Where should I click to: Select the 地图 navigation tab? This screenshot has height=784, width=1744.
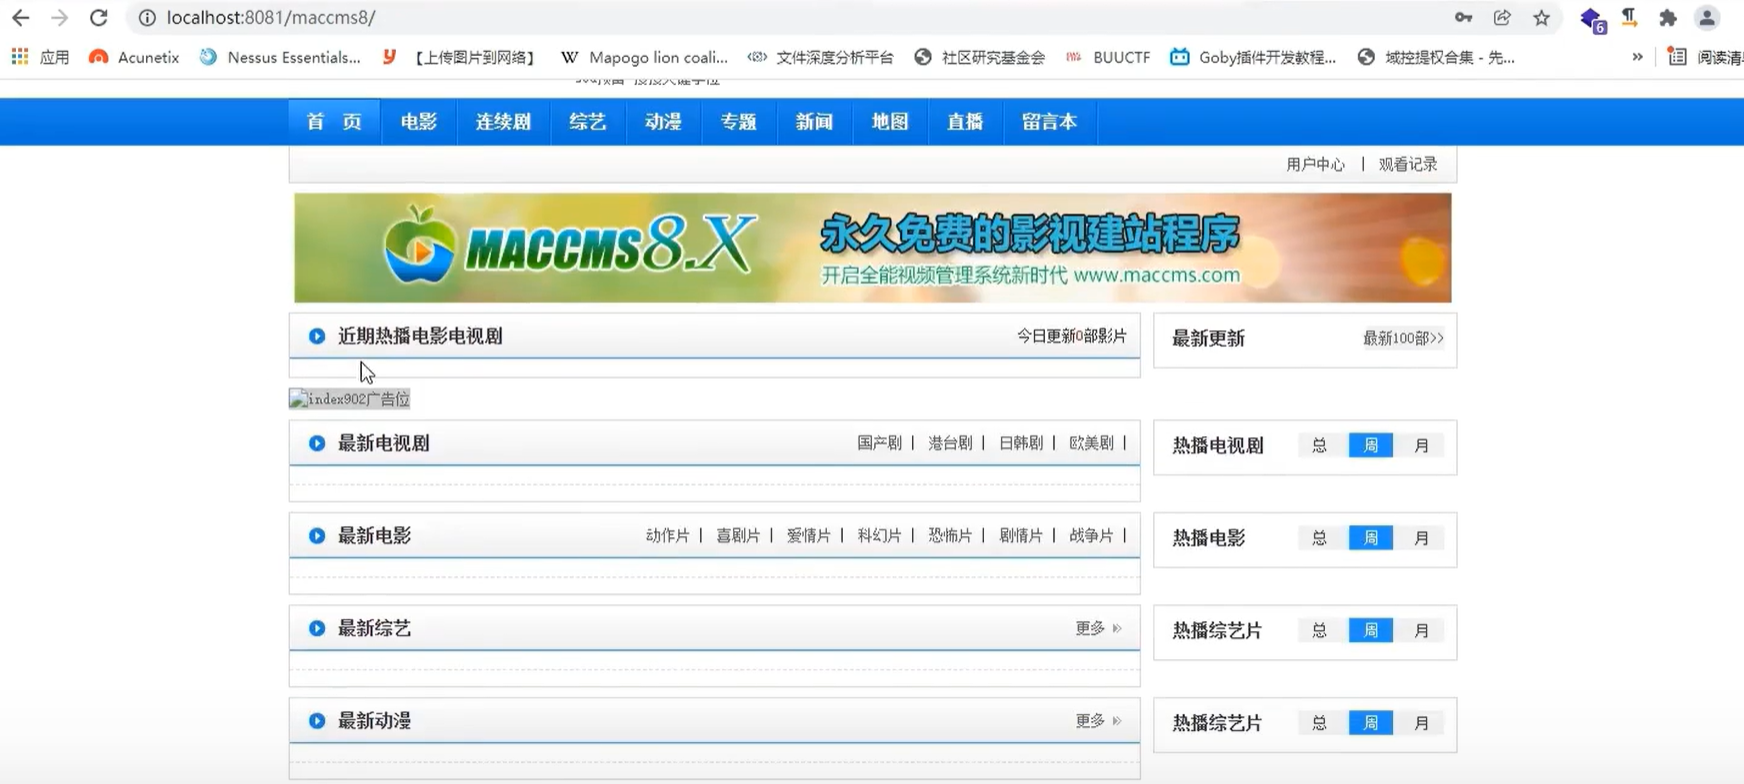890,122
